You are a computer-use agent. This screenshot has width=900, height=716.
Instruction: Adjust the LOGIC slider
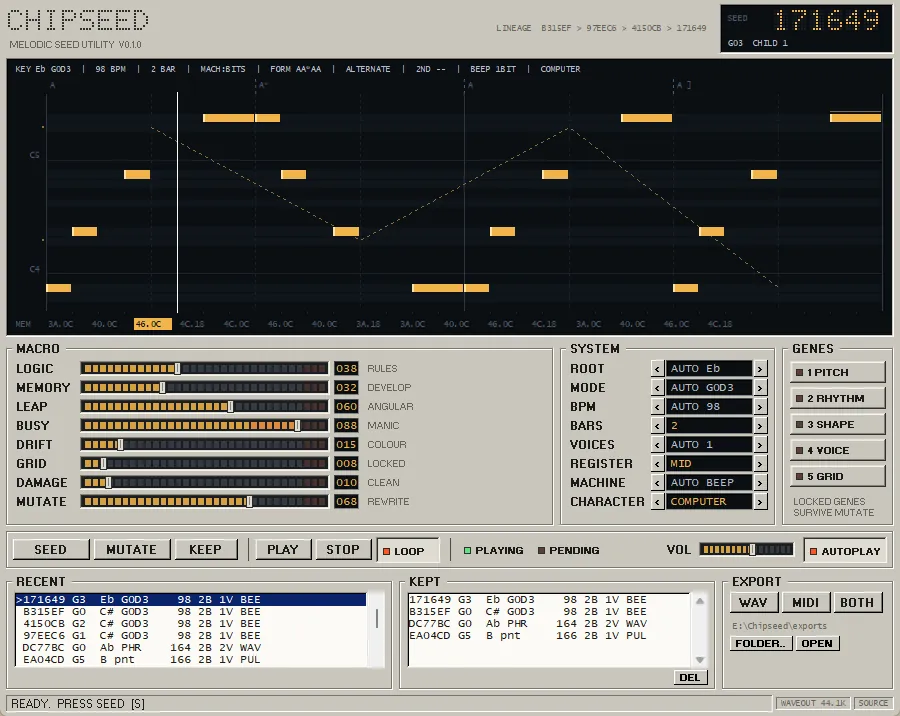pyautogui.click(x=204, y=369)
